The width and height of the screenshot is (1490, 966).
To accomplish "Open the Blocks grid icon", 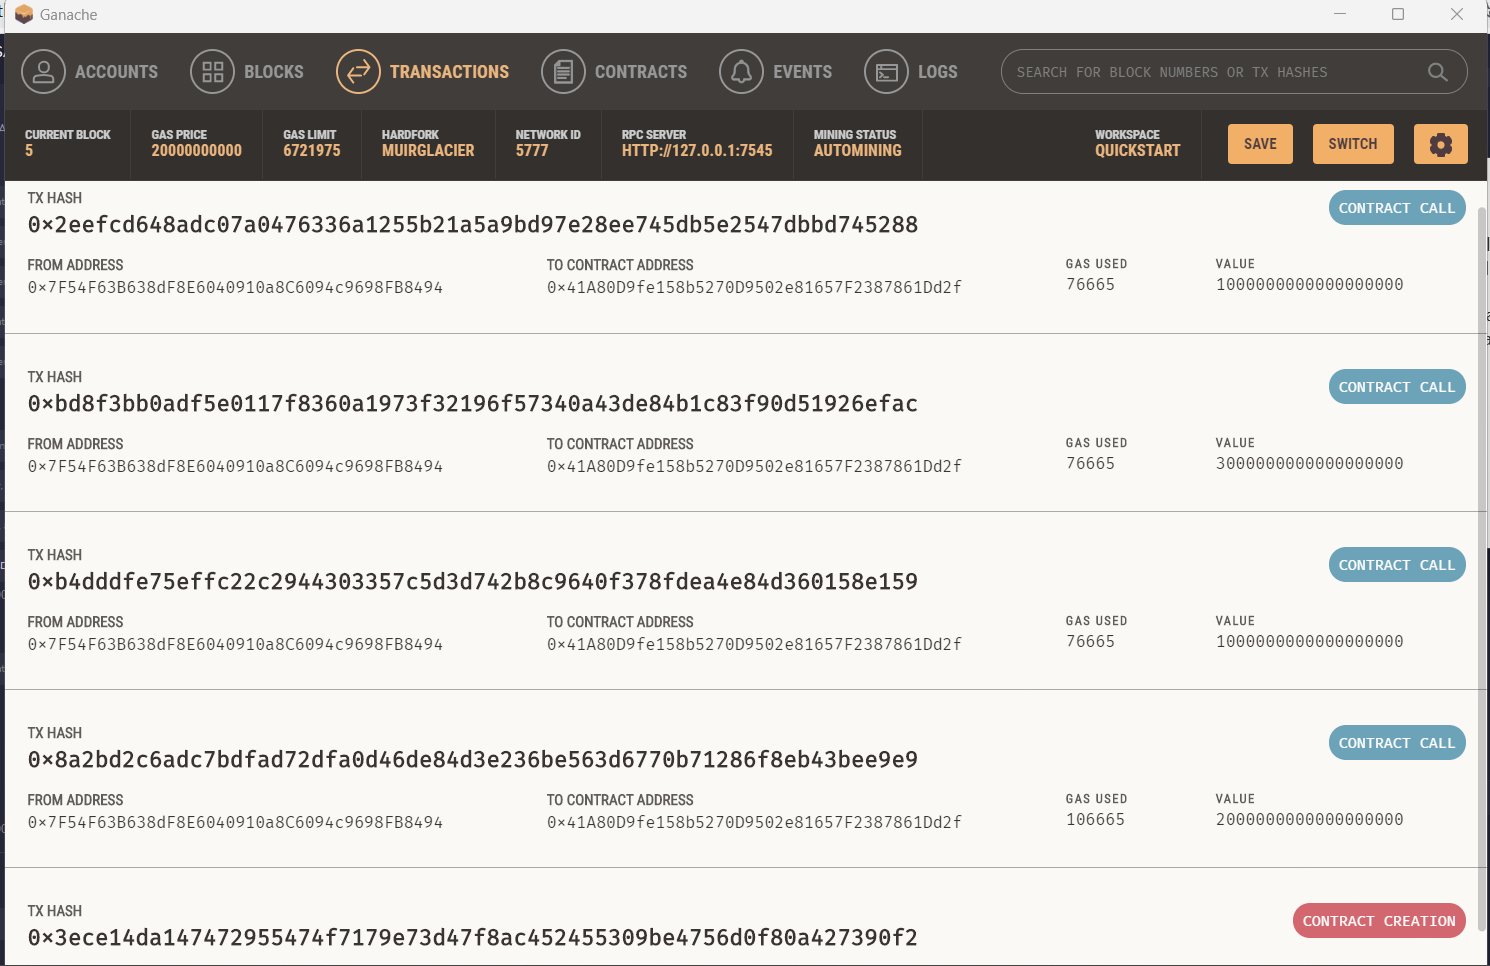I will pyautogui.click(x=212, y=72).
